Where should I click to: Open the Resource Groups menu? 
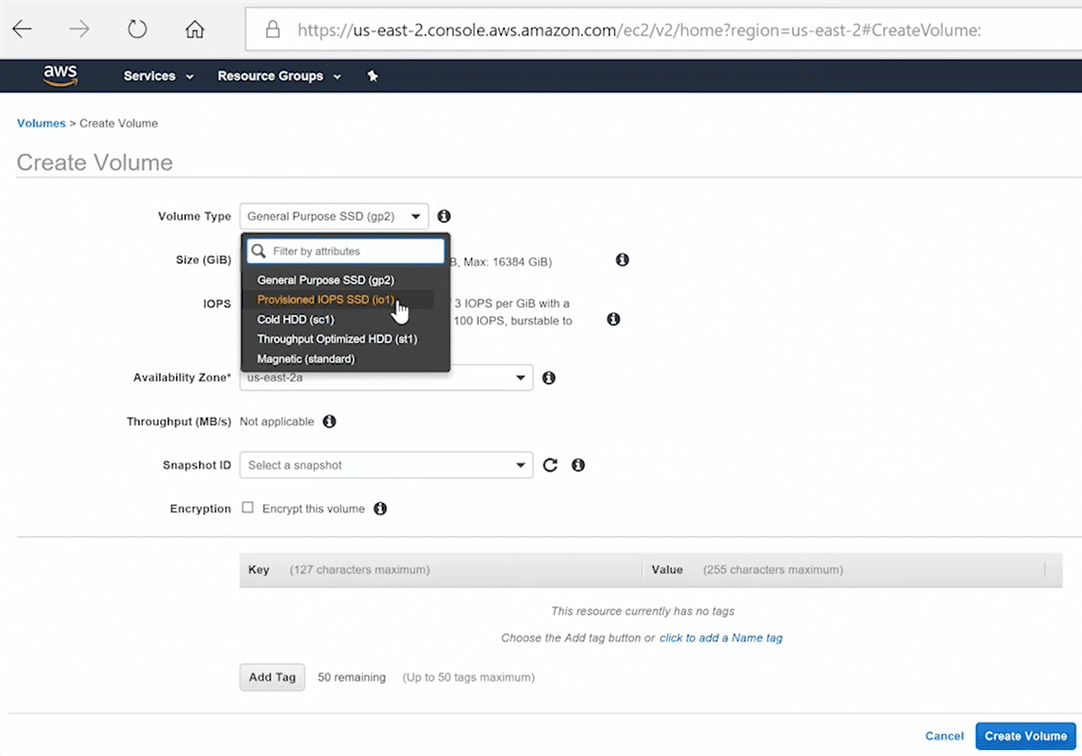(279, 76)
